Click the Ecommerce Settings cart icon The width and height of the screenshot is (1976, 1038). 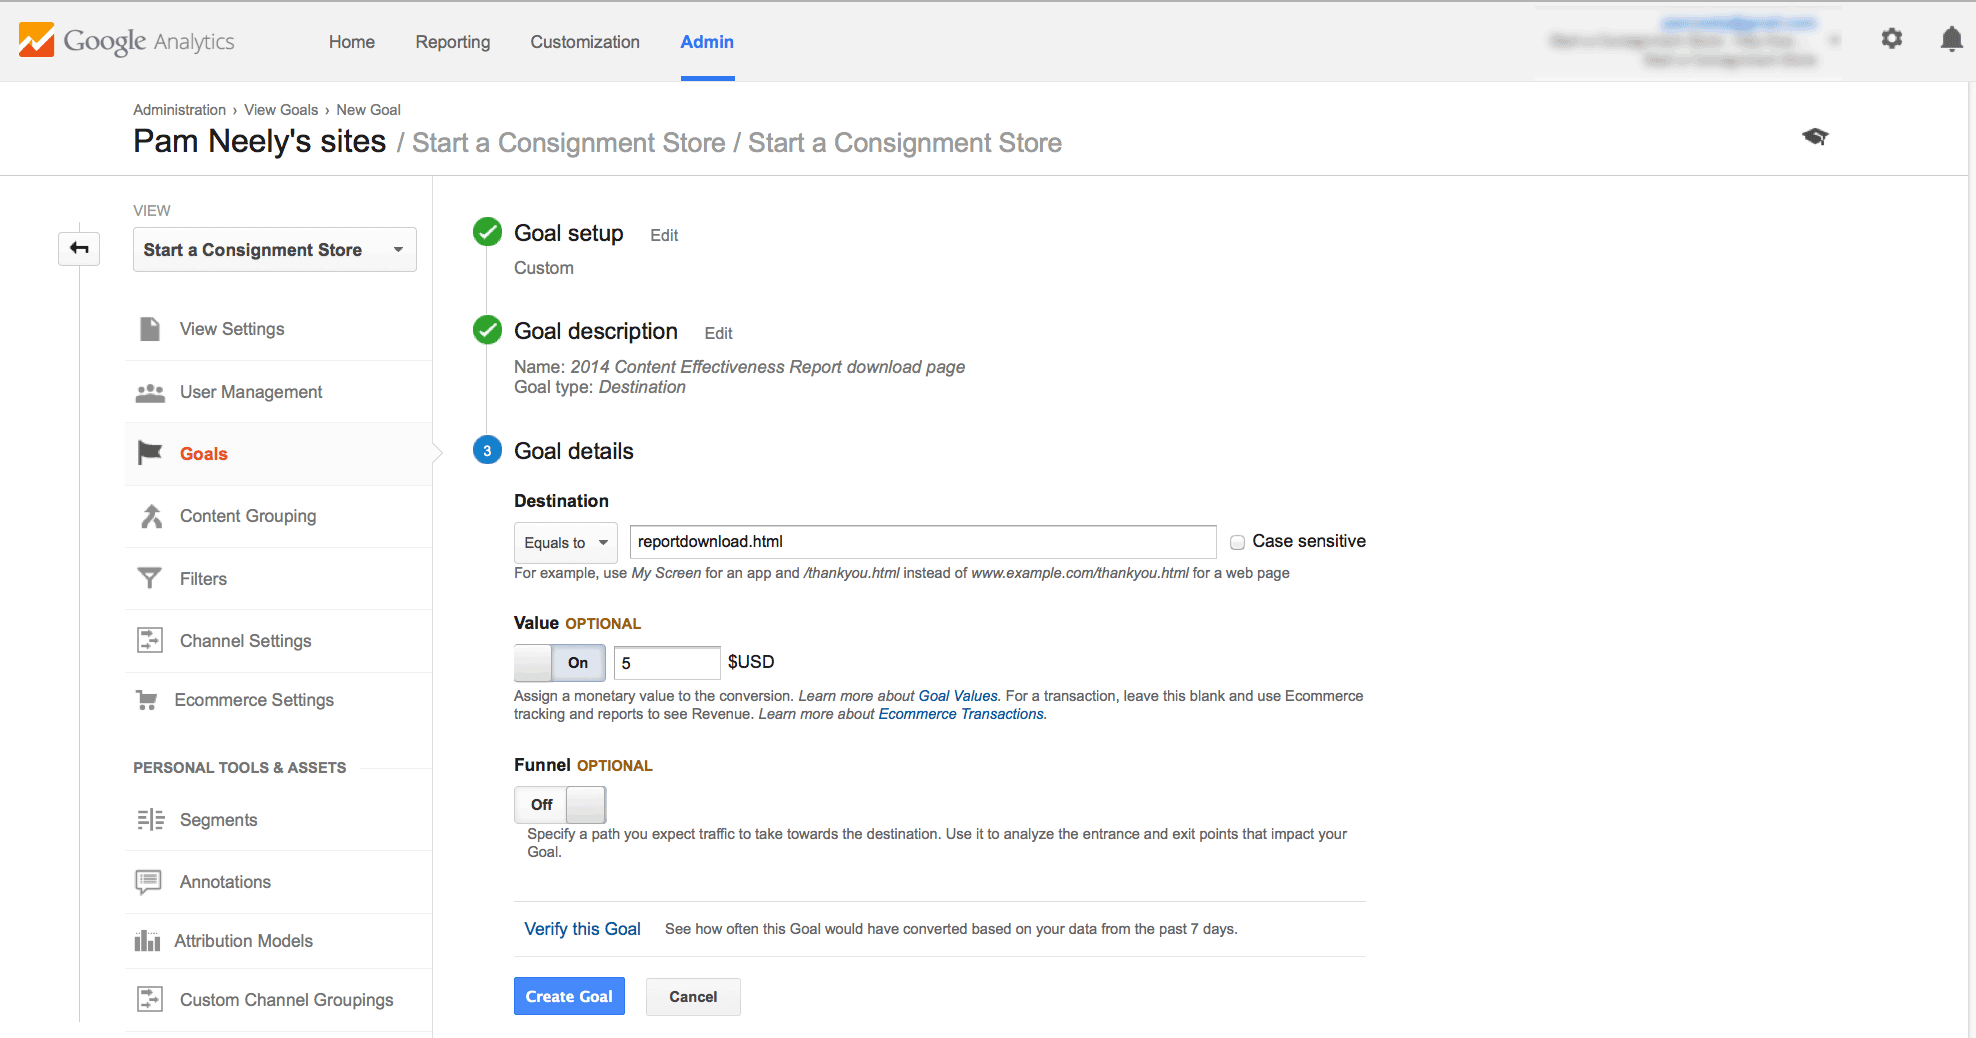click(x=147, y=700)
